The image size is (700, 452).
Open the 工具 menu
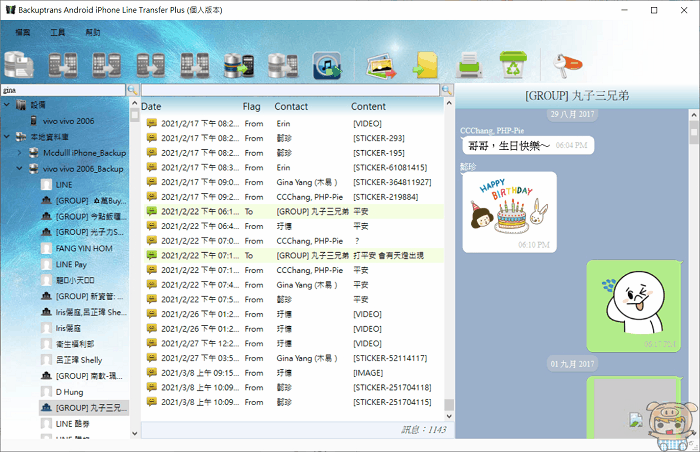58,32
